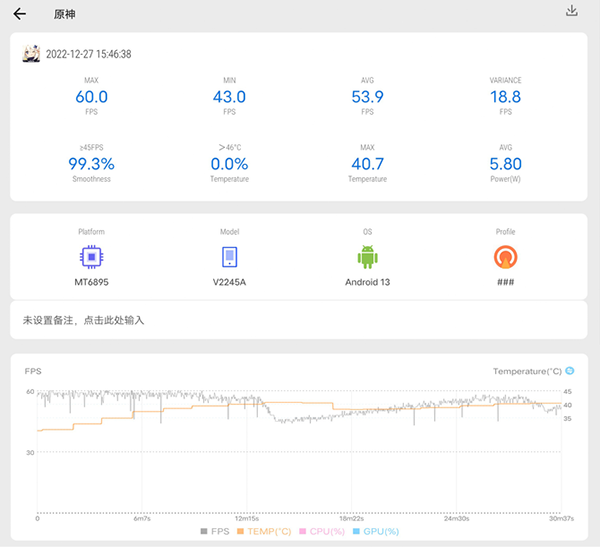
Task: Click the 18m22s mark on chart timeline
Action: (x=351, y=518)
